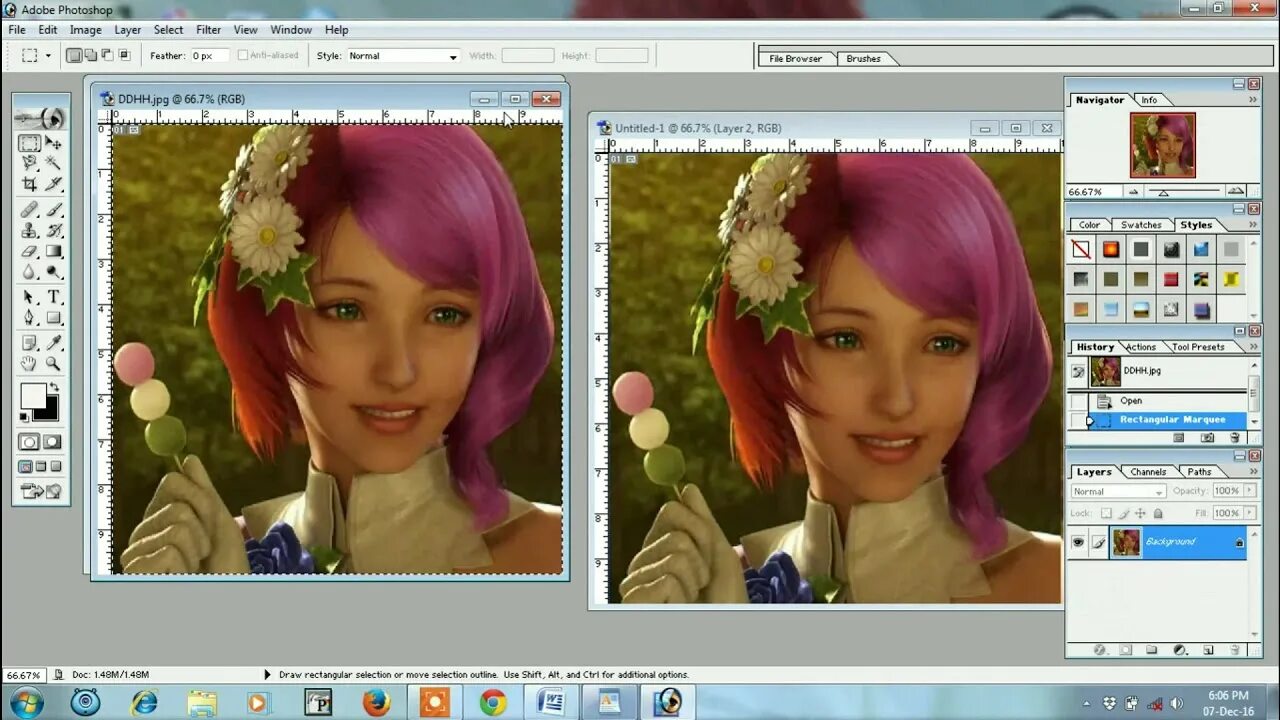The height and width of the screenshot is (720, 1280).
Task: Open the foreground color picker
Action: 31,394
